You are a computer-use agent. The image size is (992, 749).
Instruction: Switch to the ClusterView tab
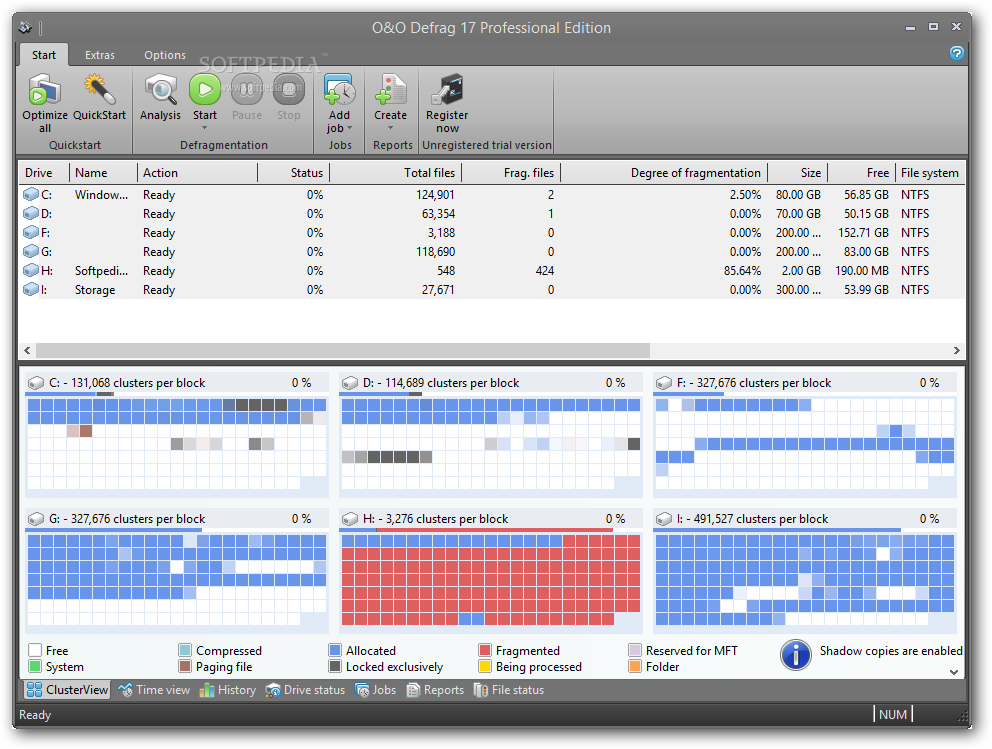[67, 690]
